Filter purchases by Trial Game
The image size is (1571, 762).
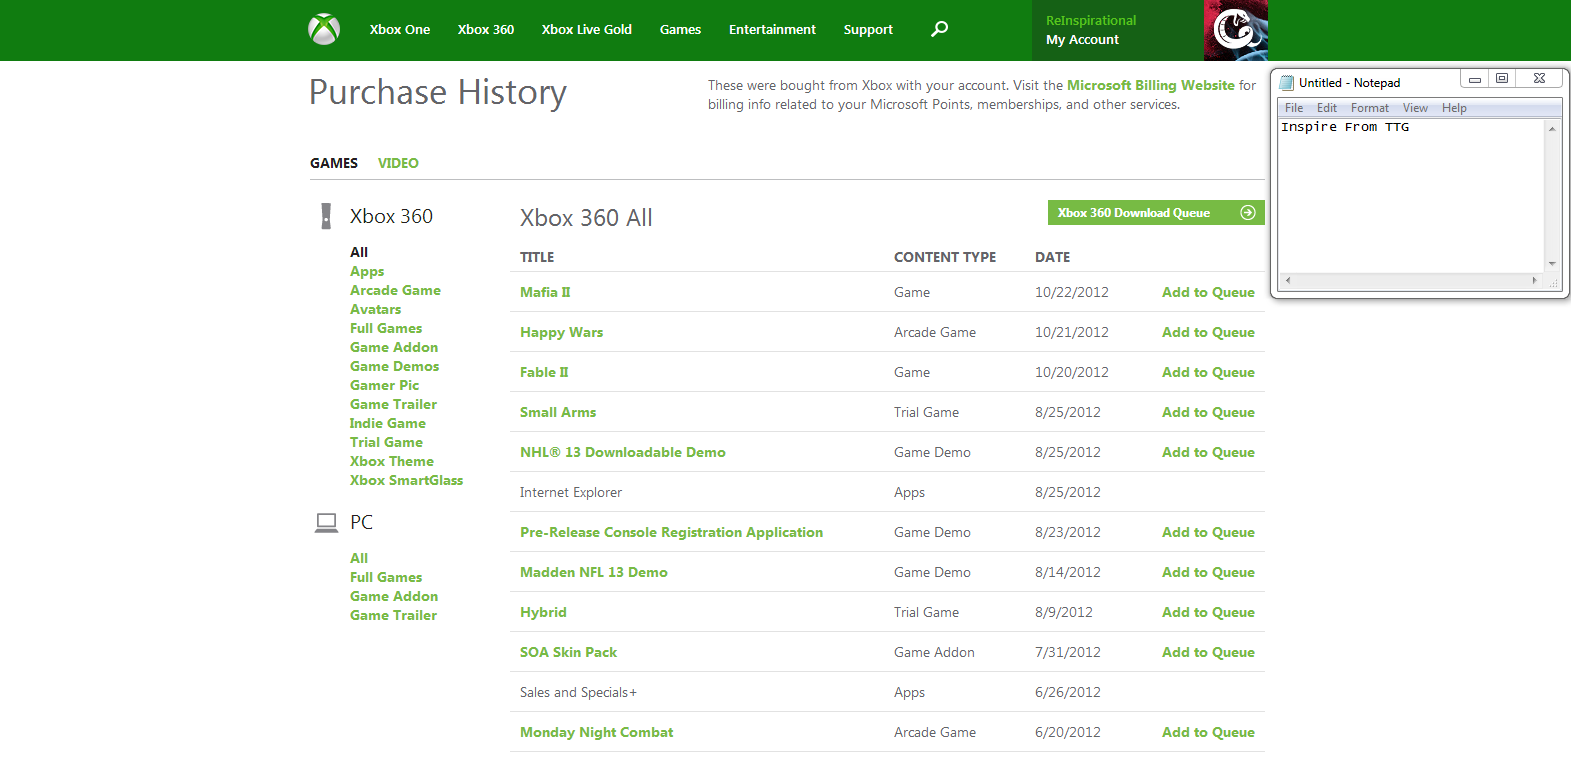point(386,442)
